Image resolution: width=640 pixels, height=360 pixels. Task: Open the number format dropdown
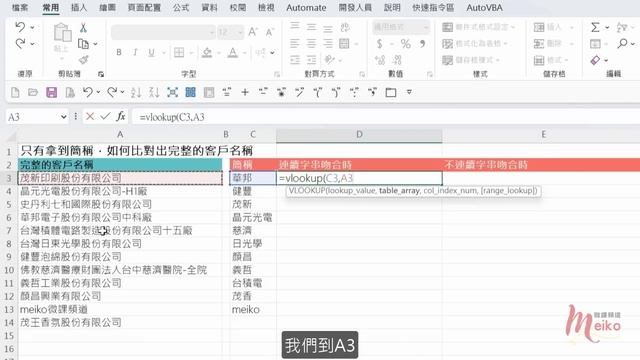pos(426,27)
